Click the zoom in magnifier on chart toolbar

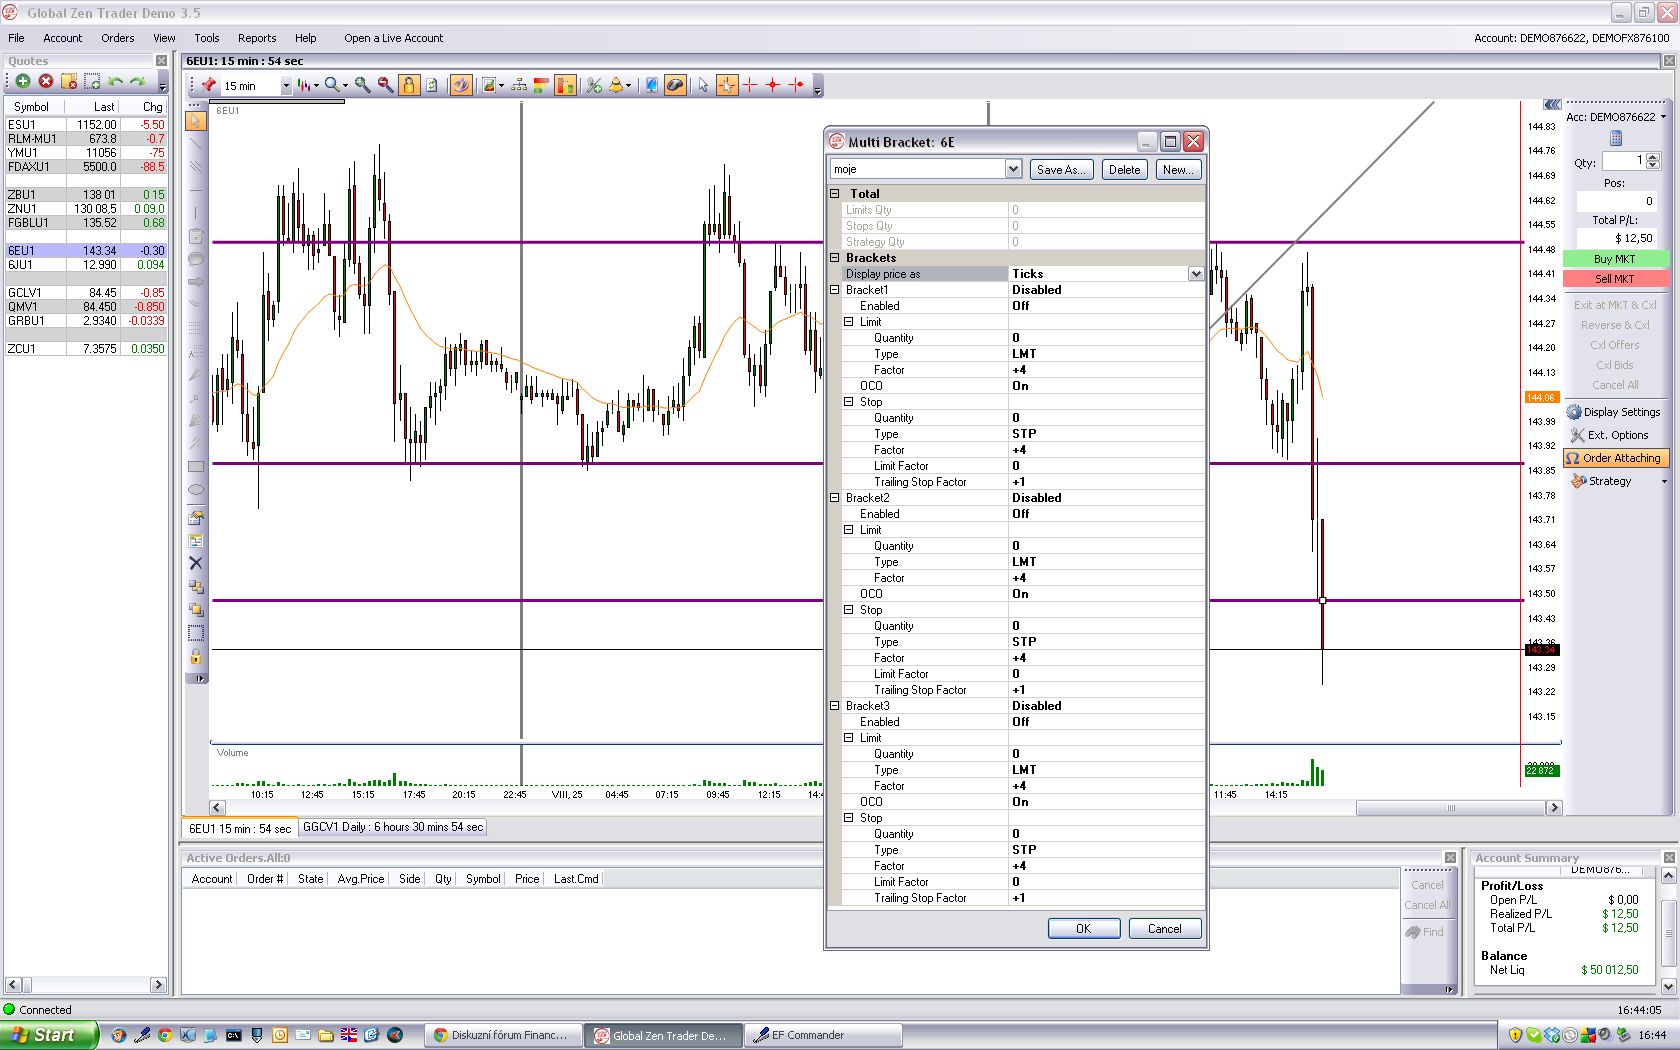click(362, 86)
